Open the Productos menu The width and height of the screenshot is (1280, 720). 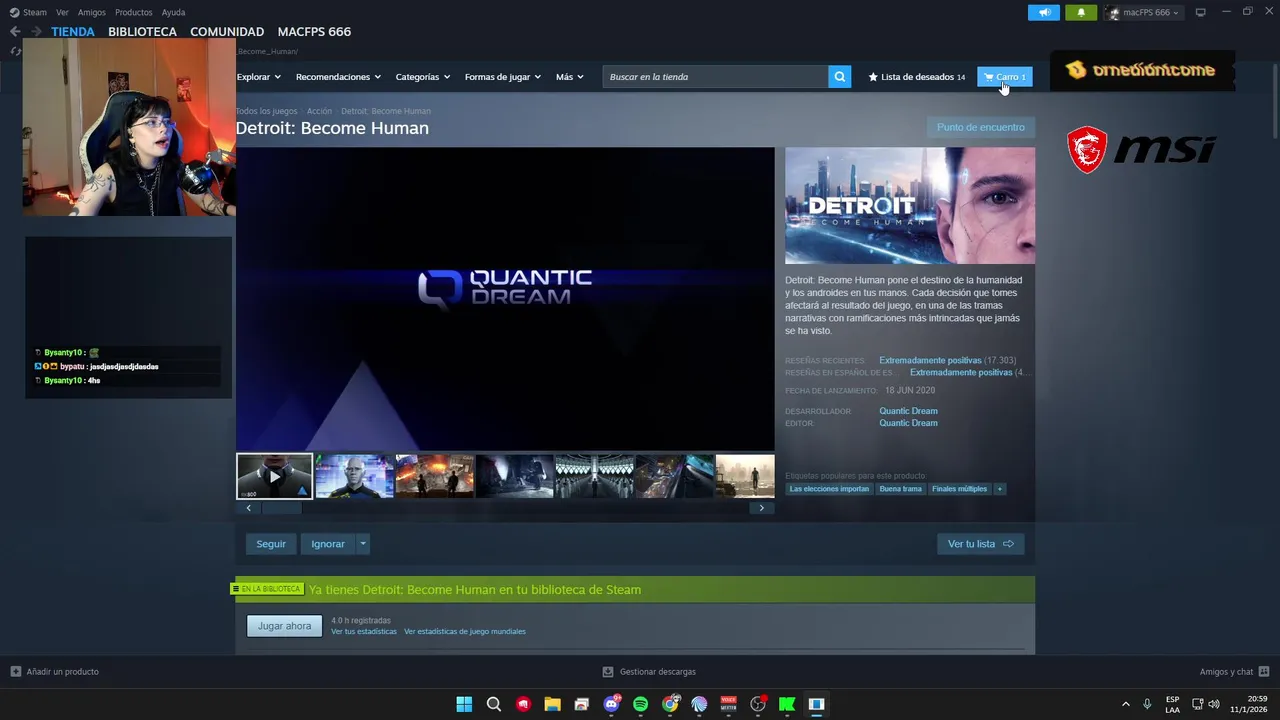pyautogui.click(x=134, y=12)
